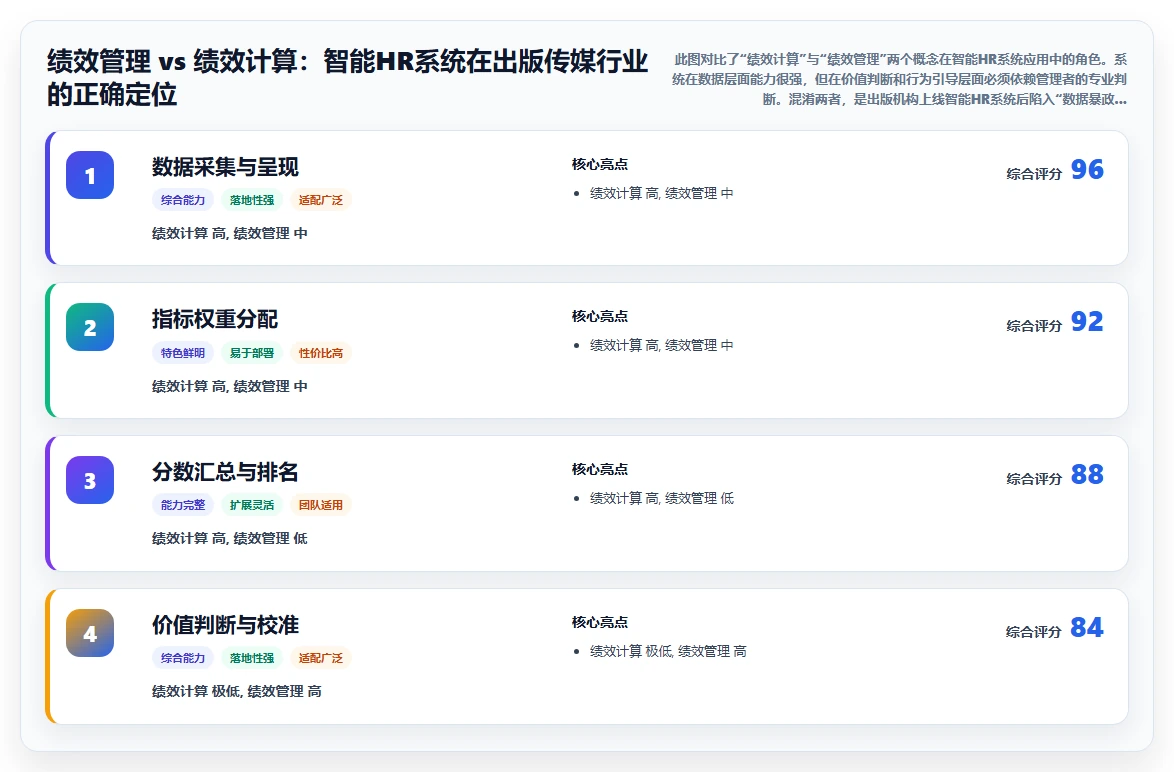The height and width of the screenshot is (772, 1174).
Task: Open the 指标权重分配 card title
Action: pos(215,319)
